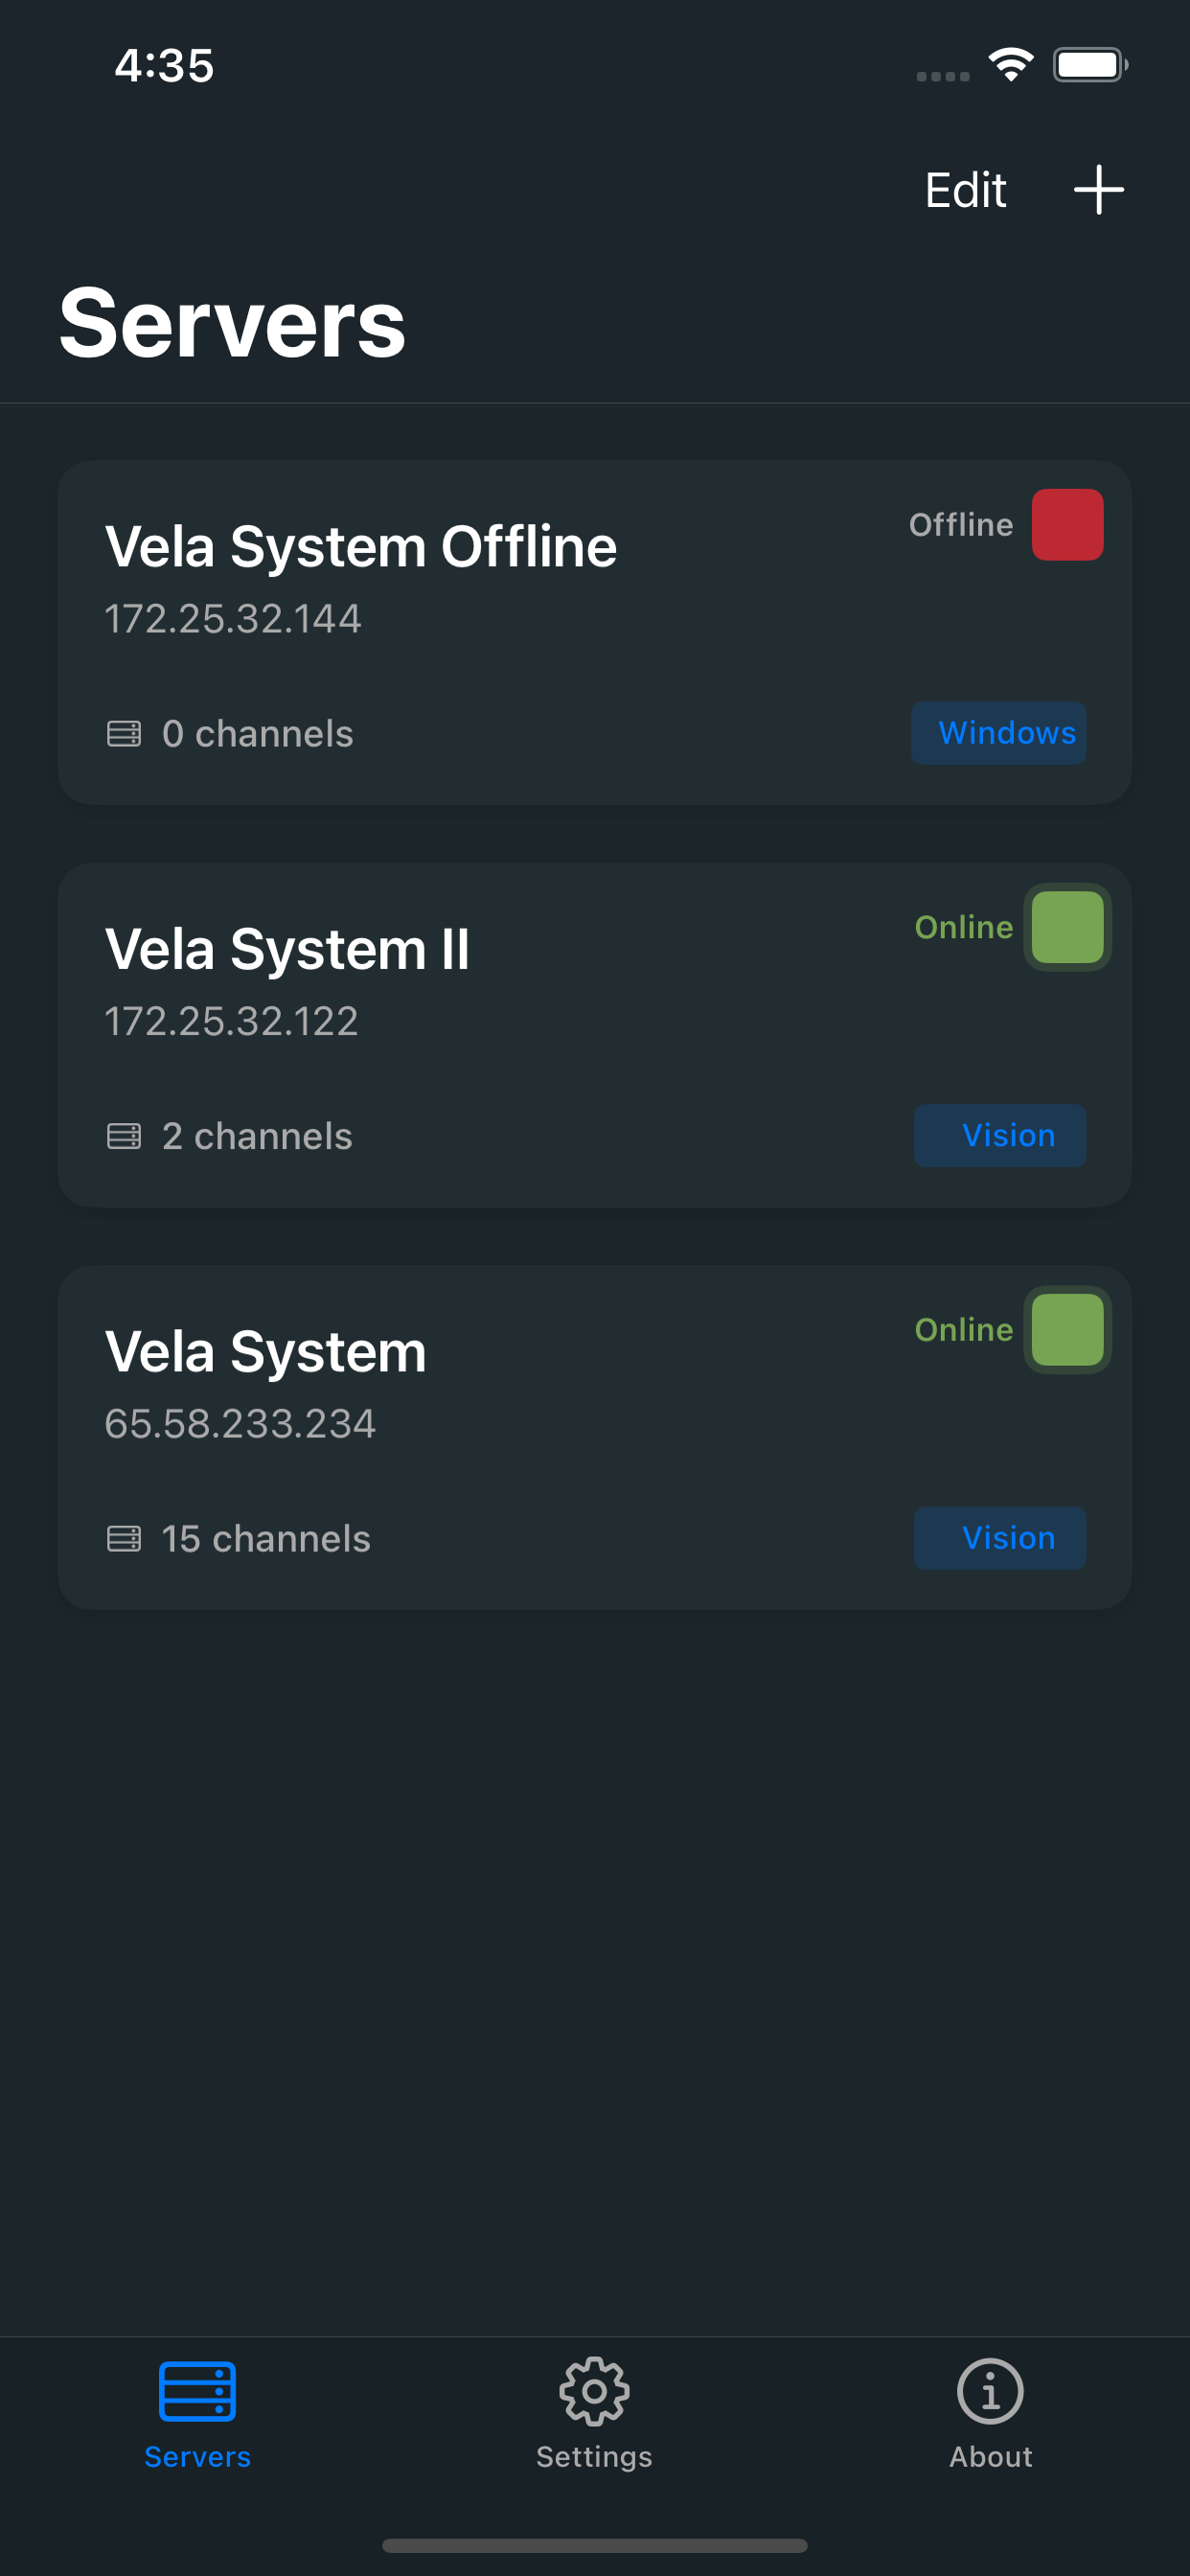Open the Vela System II server card

595,1035
